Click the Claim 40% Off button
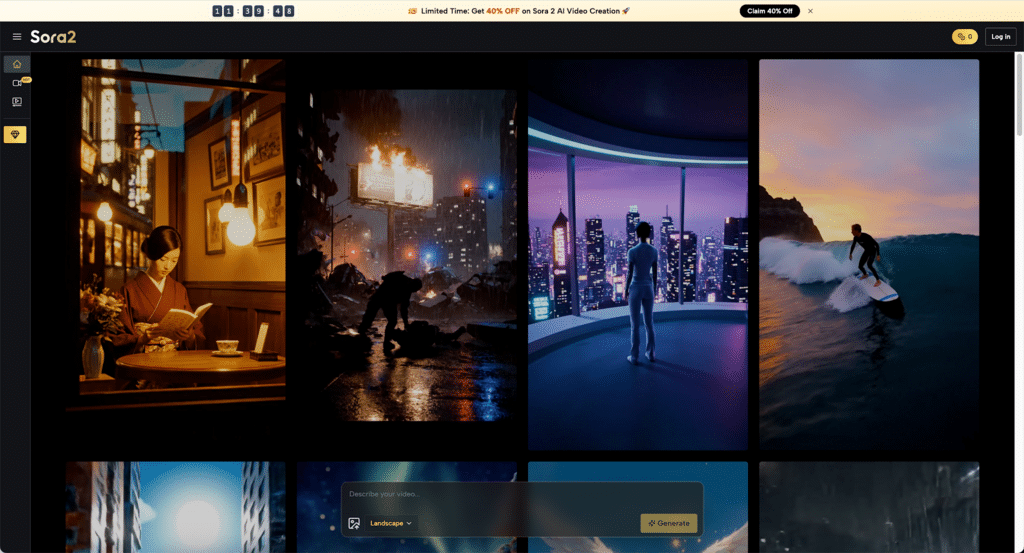Screen dimensions: 1024x553 point(769,11)
